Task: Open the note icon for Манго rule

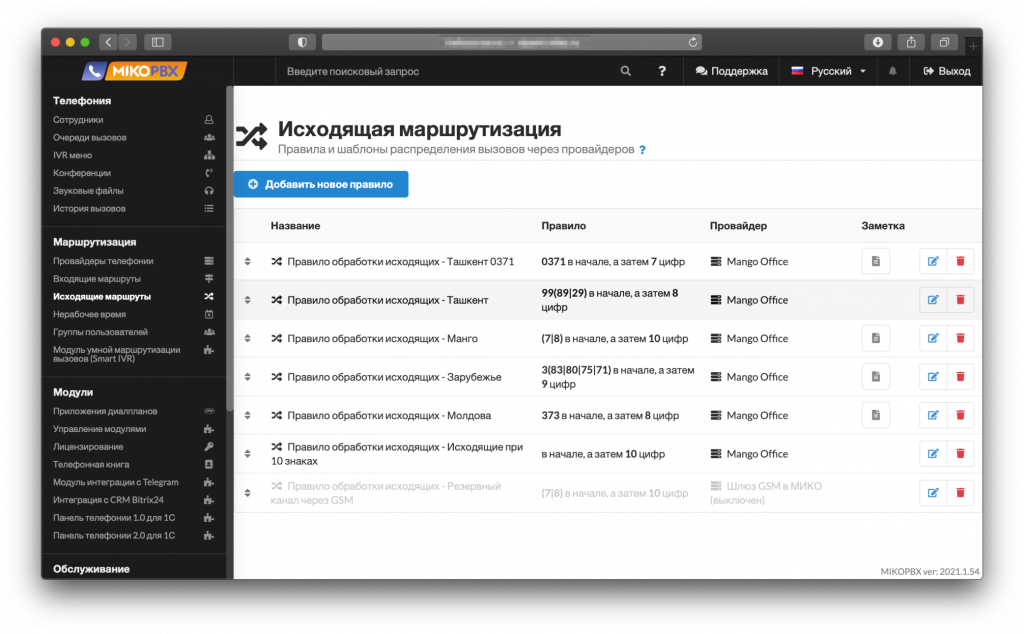Action: coord(875,339)
